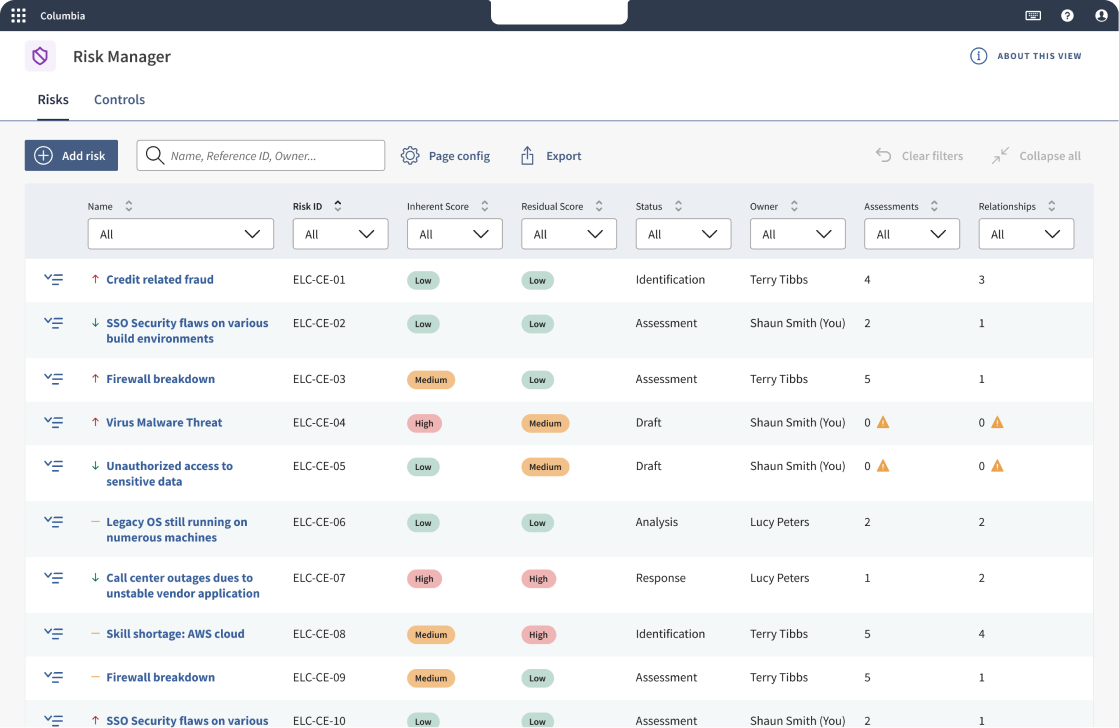Viewport: 1119px width, 728px height.
Task: Click Assessments warning icon for ELC-CE-04
Action: pyautogui.click(x=883, y=423)
